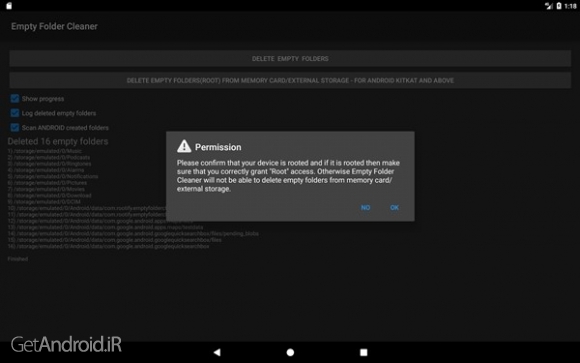Click log entry '/storage/emulated/0/Pictures'
580x363 pixels.
[x=47, y=183]
